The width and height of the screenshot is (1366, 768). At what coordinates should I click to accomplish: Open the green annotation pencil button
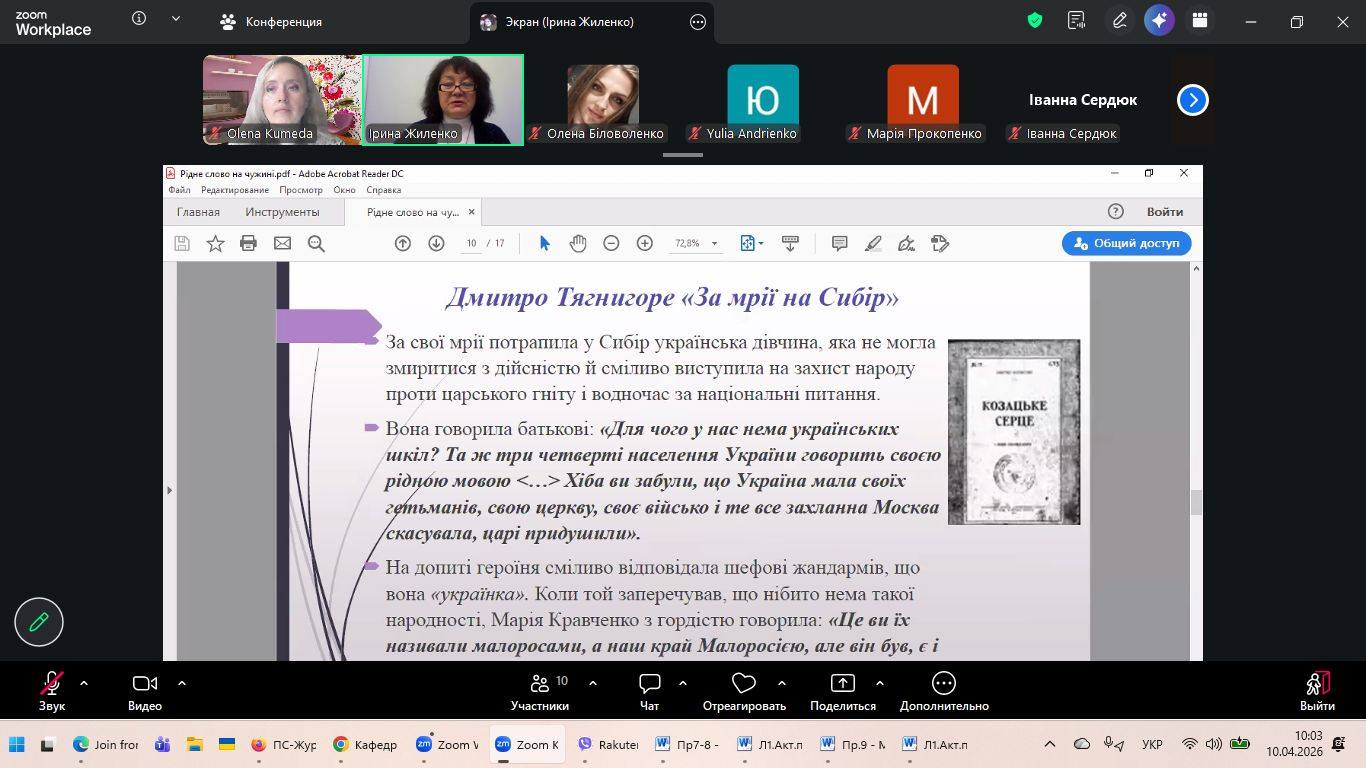(39, 622)
